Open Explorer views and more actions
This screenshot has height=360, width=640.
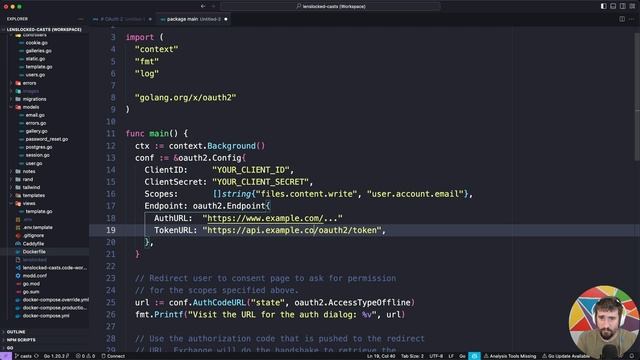click(x=80, y=19)
